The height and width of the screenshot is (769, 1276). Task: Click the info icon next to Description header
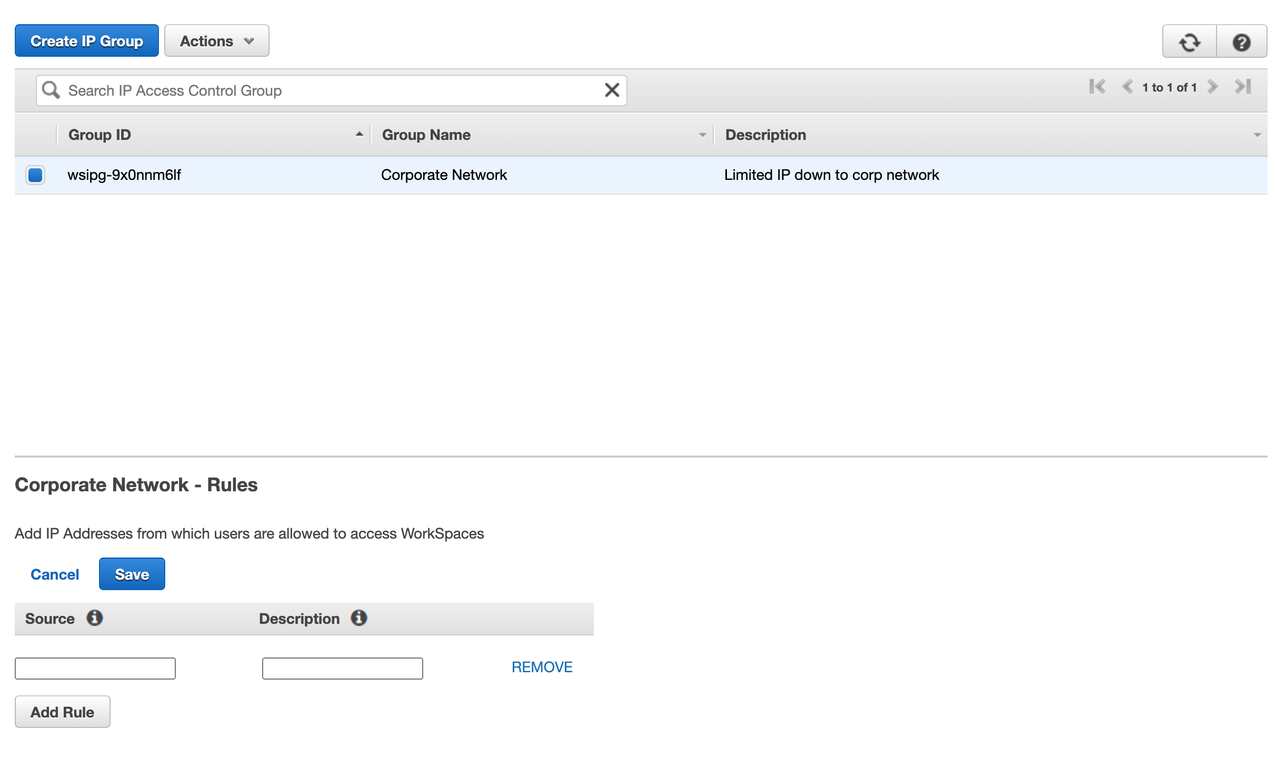pos(359,618)
